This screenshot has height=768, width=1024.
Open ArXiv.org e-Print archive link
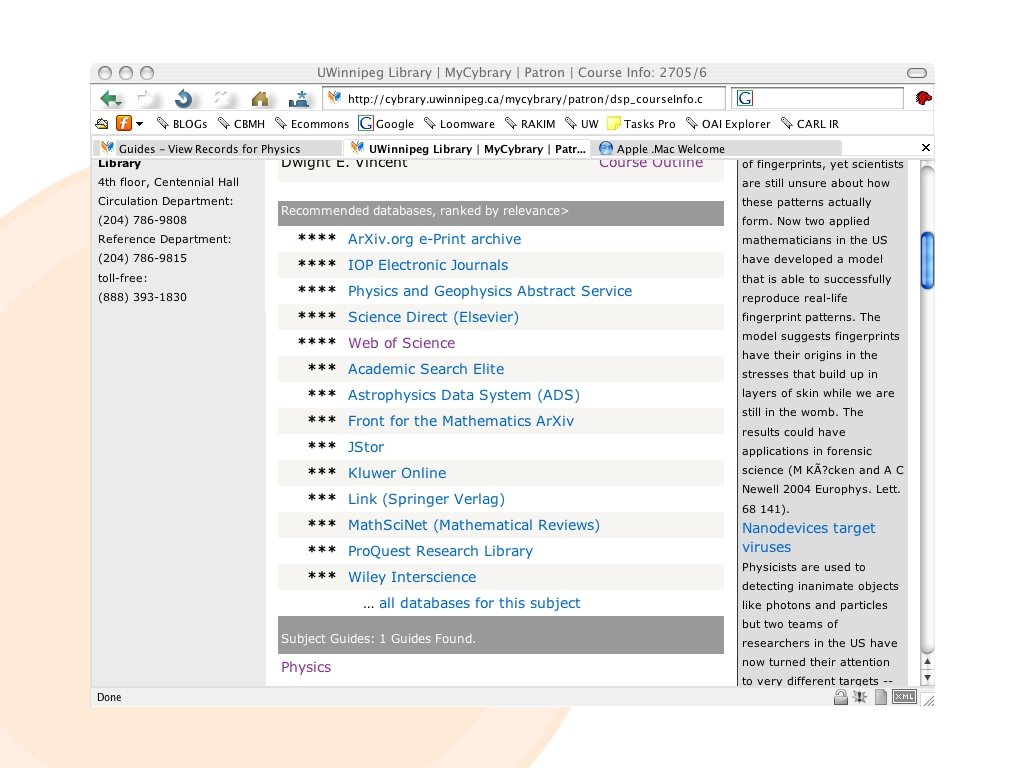tap(434, 239)
